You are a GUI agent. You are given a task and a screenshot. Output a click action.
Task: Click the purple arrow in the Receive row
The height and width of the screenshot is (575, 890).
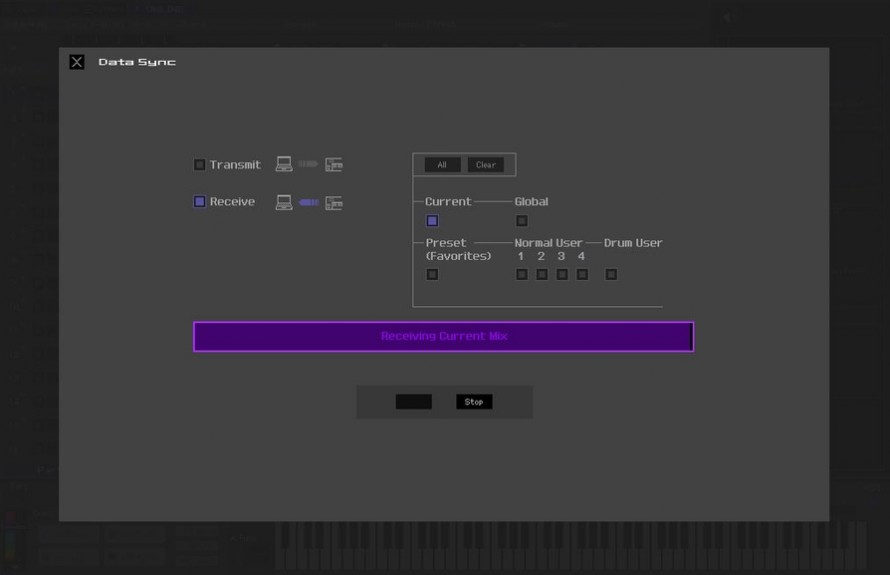(308, 202)
